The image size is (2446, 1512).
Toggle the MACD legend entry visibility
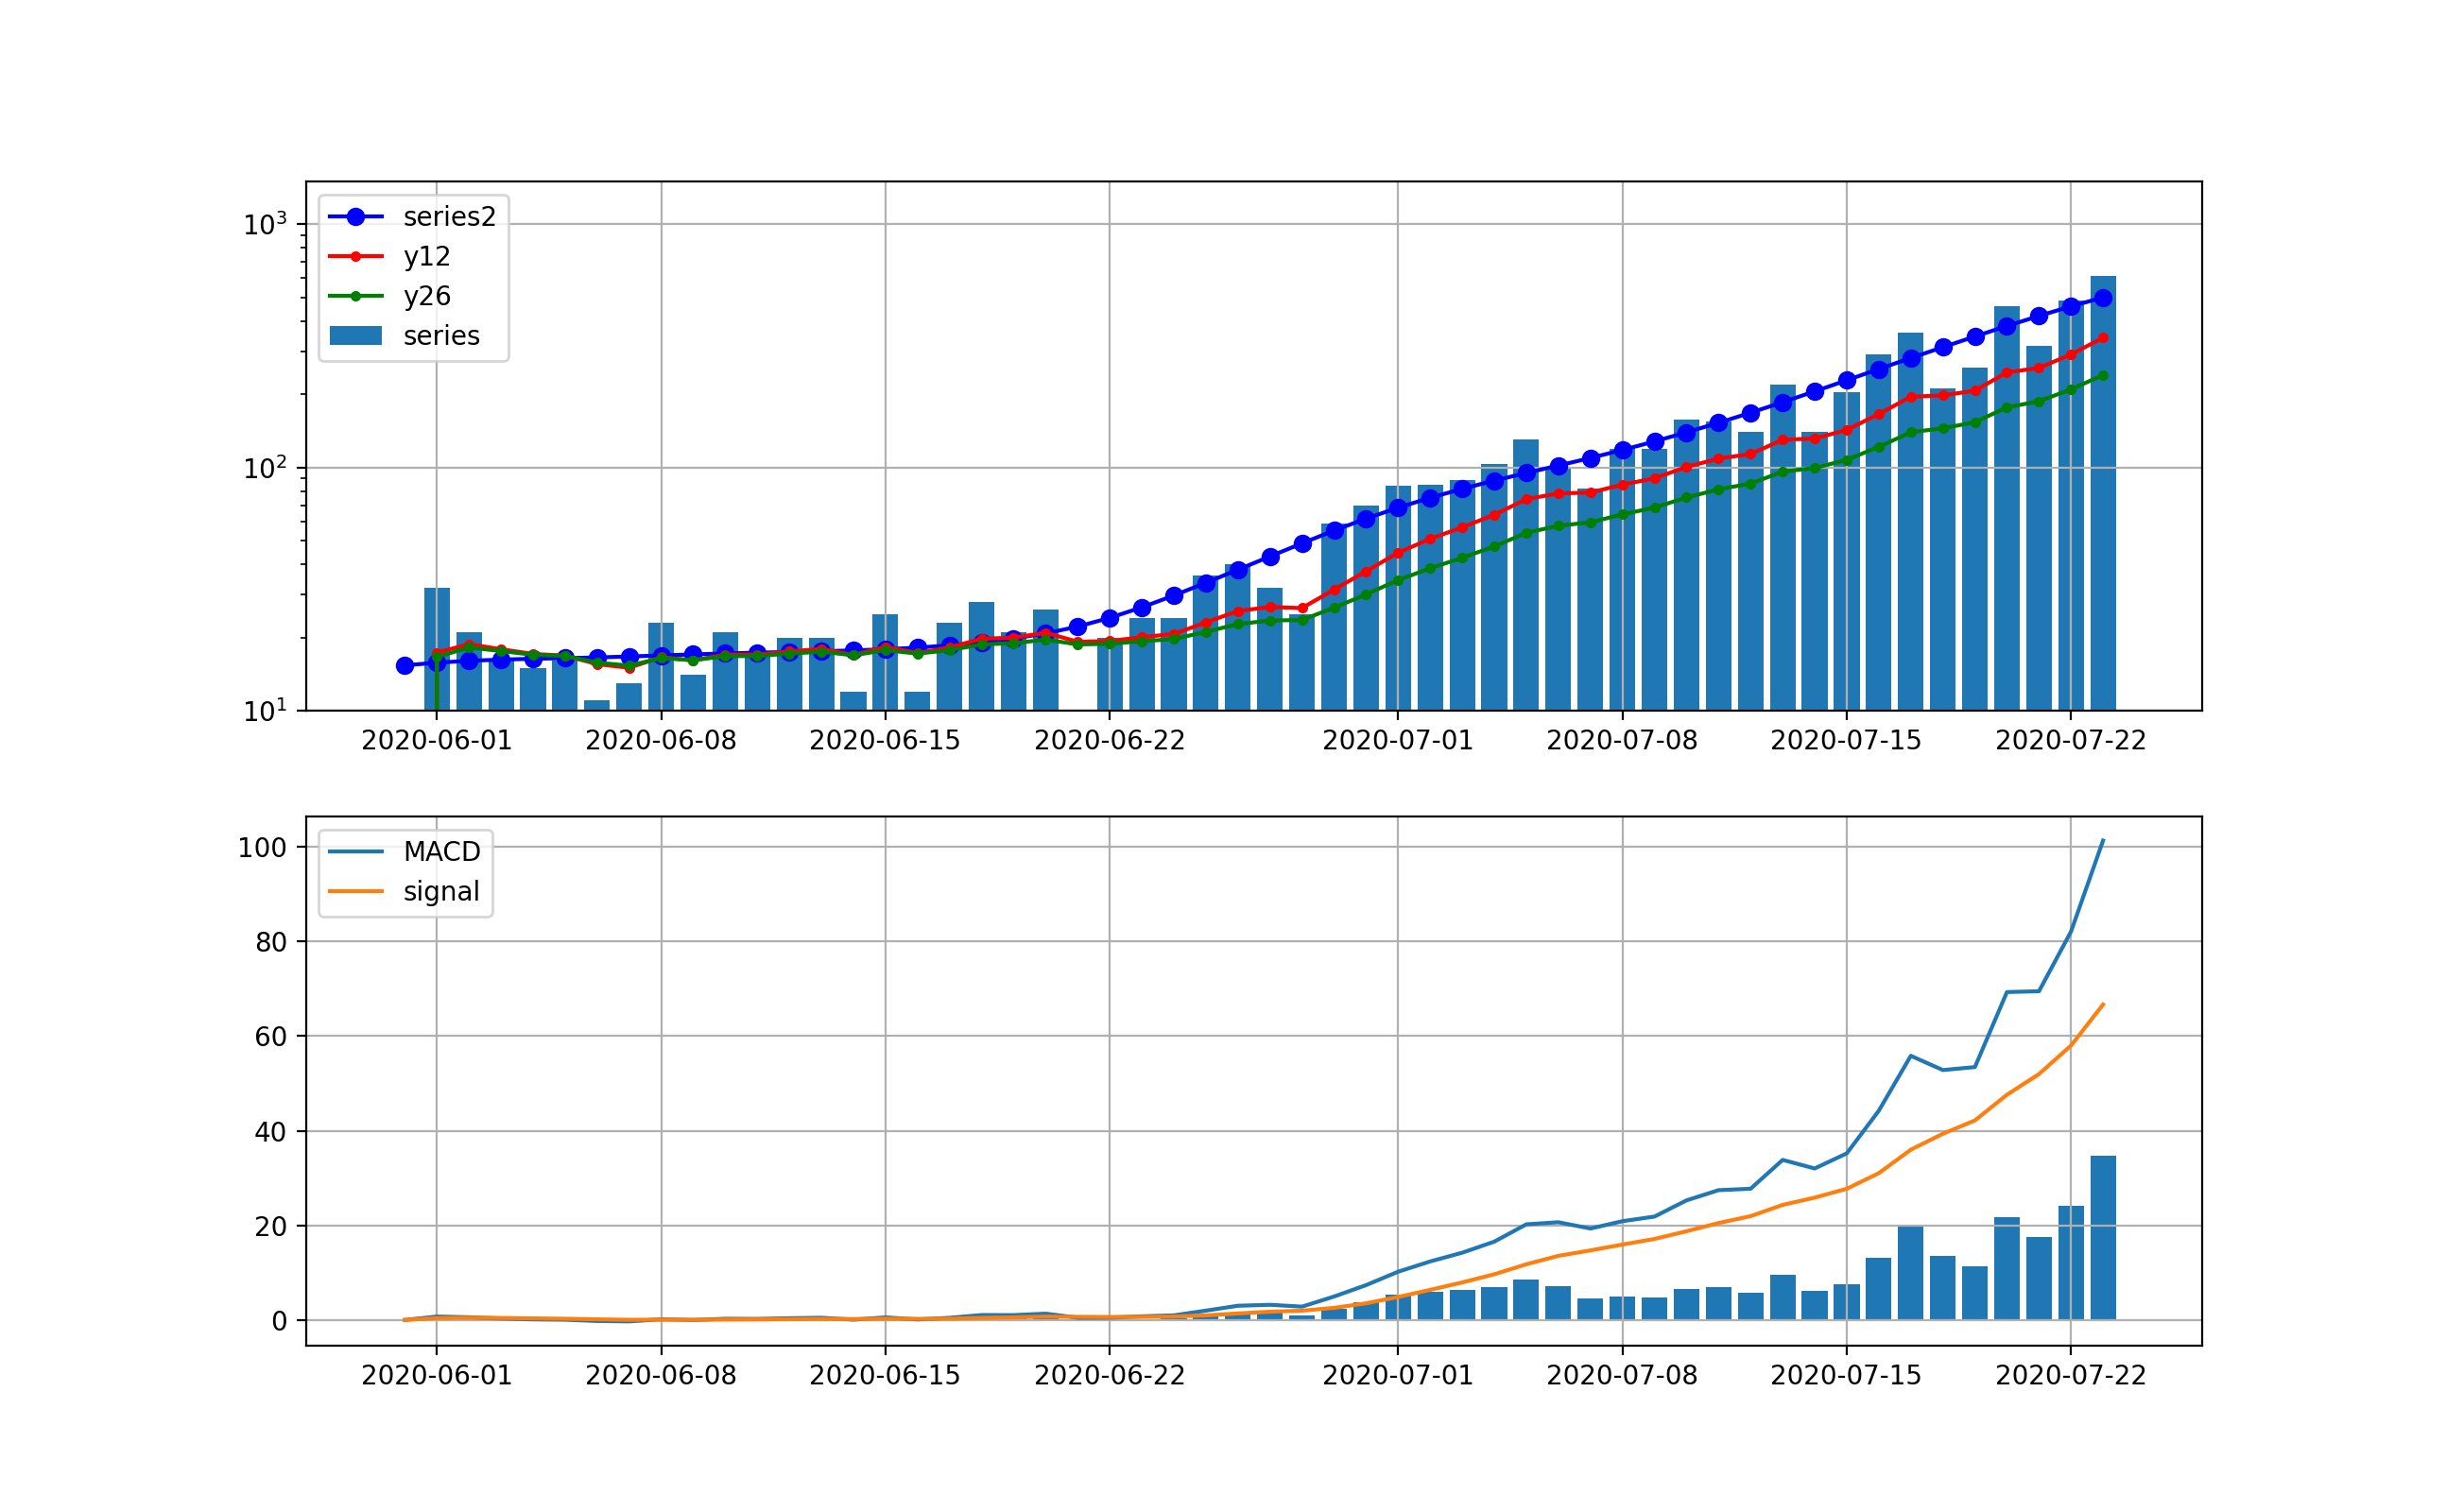point(442,852)
